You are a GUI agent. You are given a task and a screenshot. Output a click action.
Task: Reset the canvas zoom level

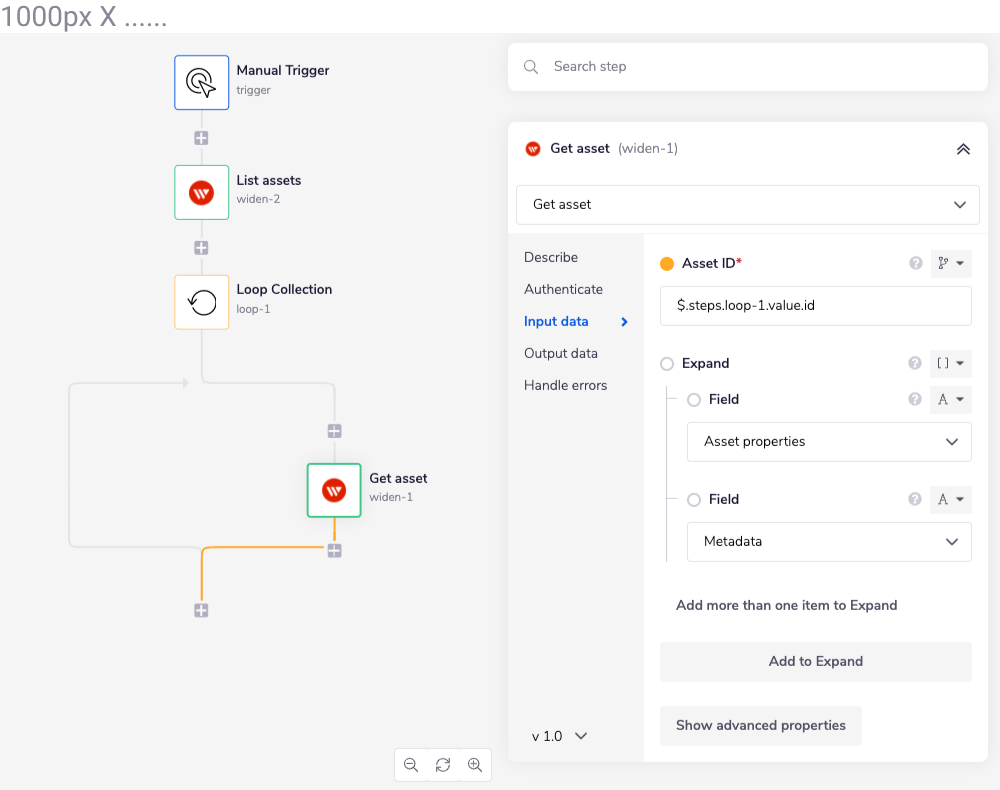coord(443,765)
